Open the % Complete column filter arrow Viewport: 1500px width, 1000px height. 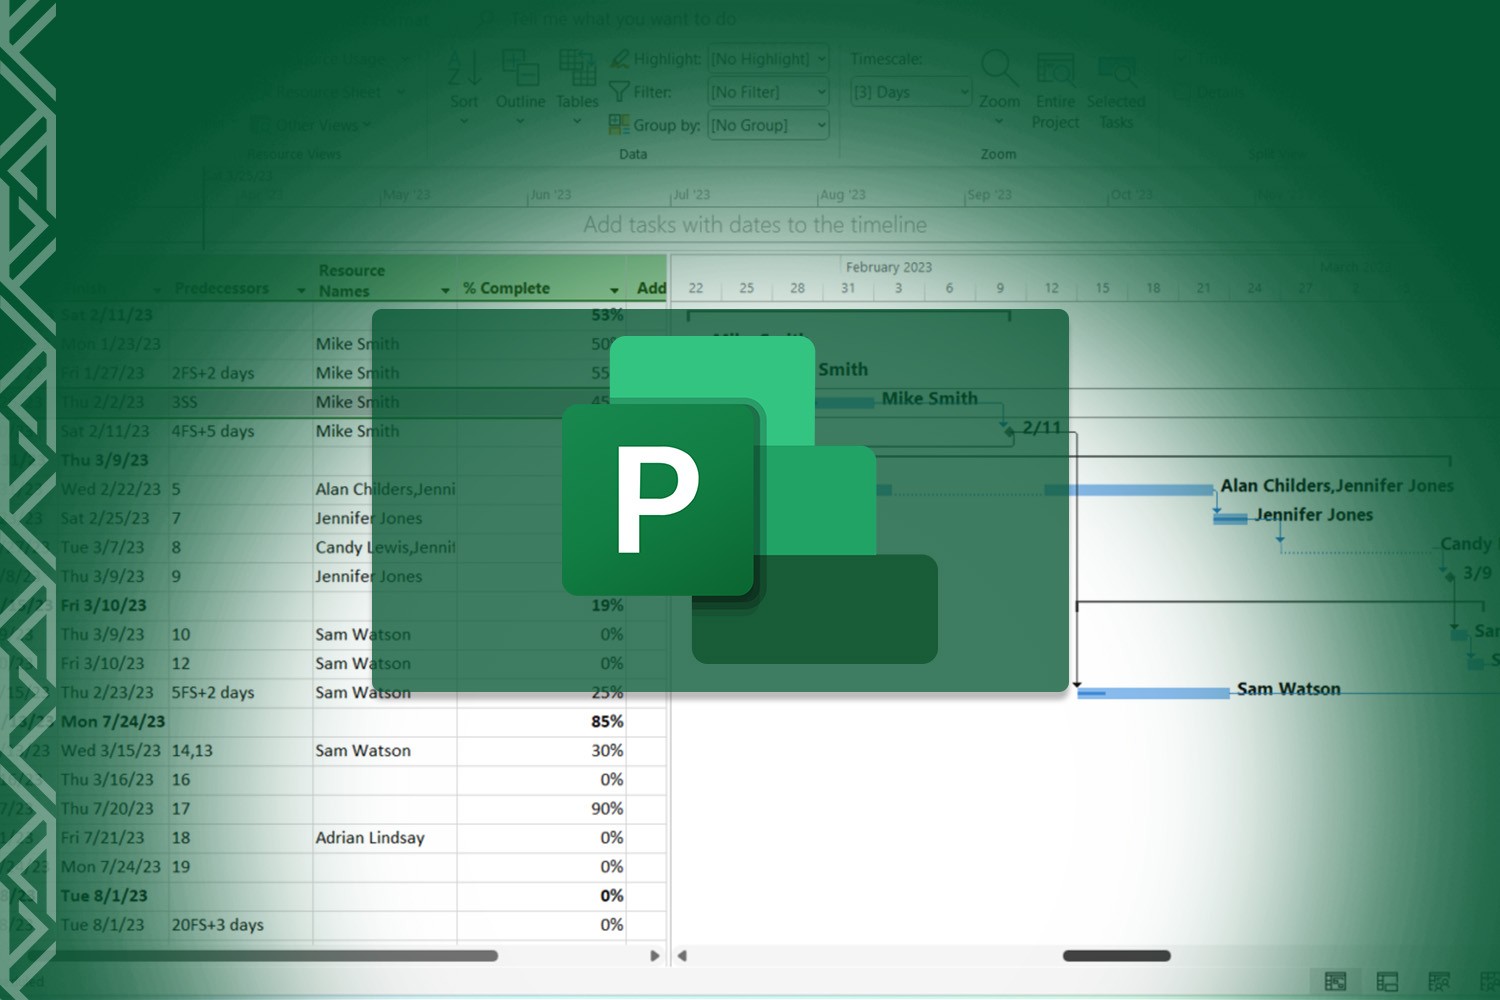(x=614, y=290)
